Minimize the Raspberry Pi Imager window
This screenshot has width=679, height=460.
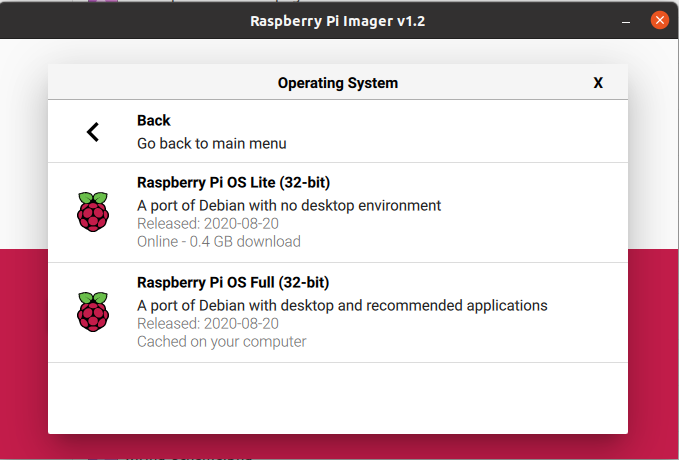point(626,21)
